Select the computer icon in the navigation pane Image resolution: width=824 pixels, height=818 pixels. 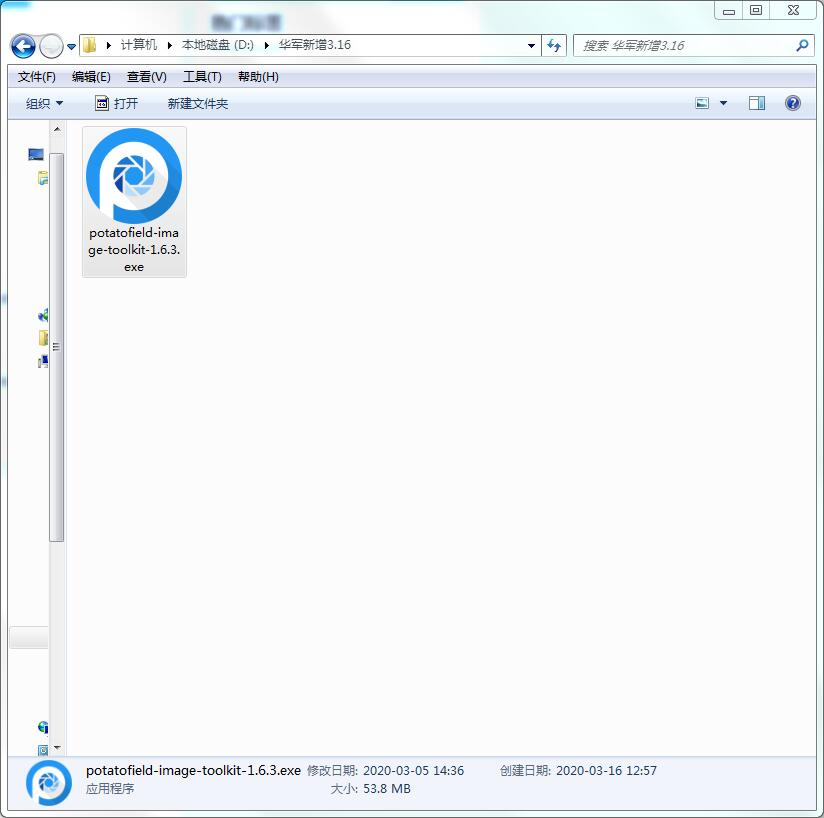point(36,154)
